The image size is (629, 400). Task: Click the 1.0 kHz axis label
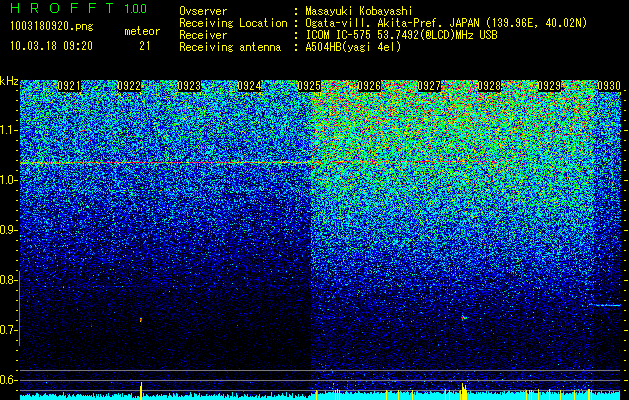8,180
